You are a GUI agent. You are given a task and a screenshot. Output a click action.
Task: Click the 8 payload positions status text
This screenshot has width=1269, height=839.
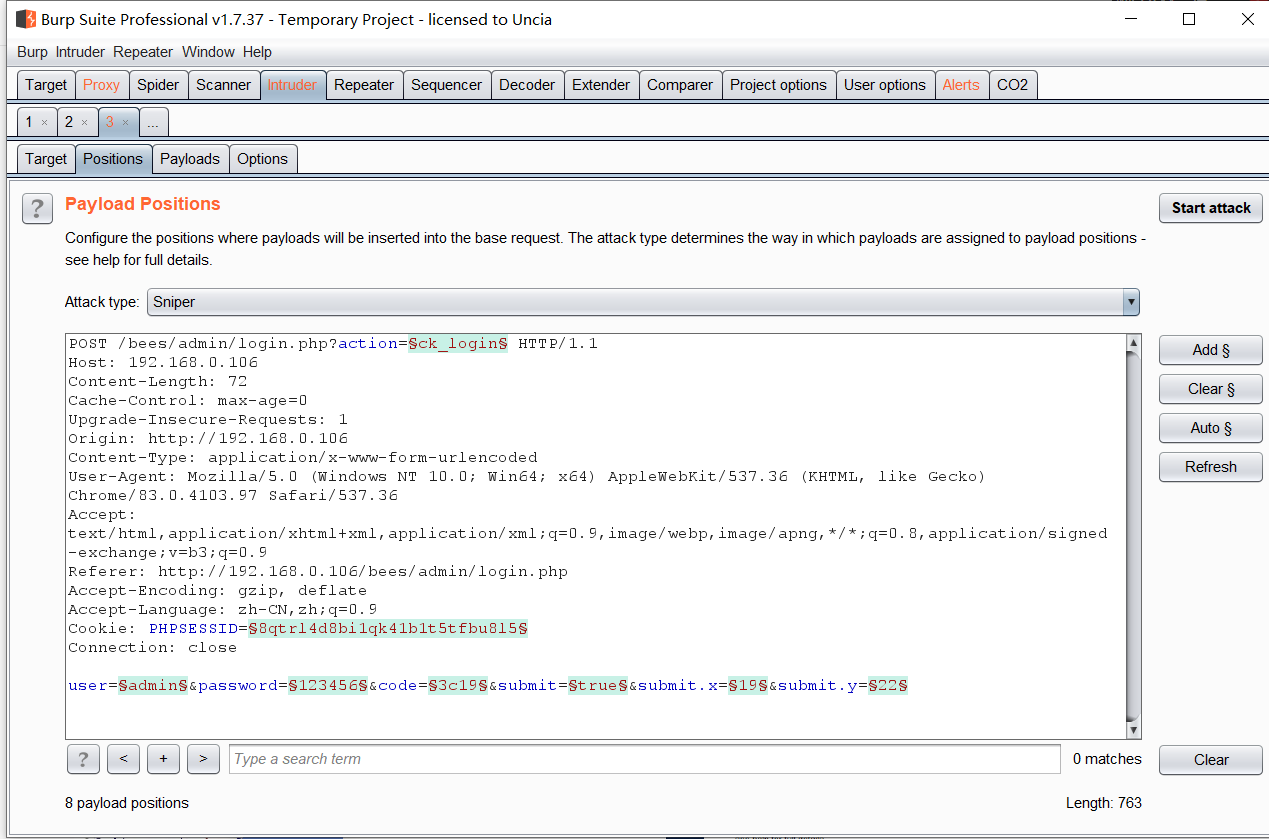(x=127, y=803)
